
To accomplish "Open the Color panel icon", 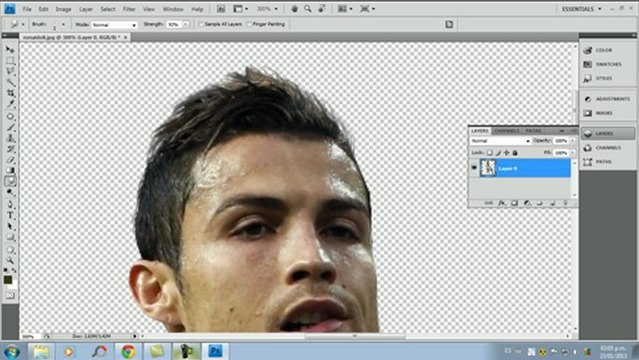I will 587,50.
